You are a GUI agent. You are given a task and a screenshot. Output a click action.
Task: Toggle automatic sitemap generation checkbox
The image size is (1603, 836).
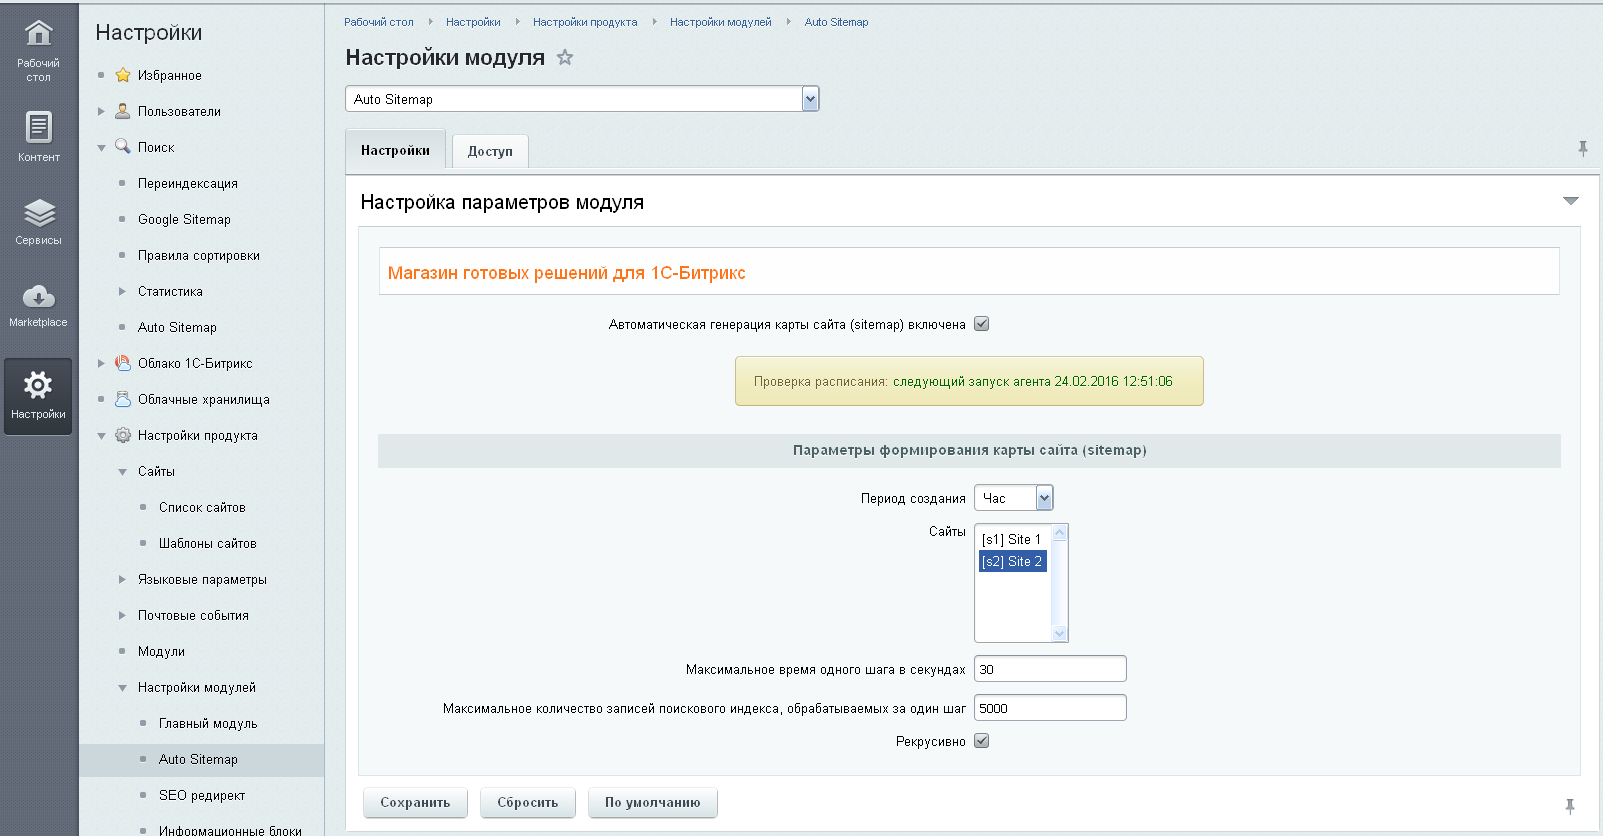point(982,324)
